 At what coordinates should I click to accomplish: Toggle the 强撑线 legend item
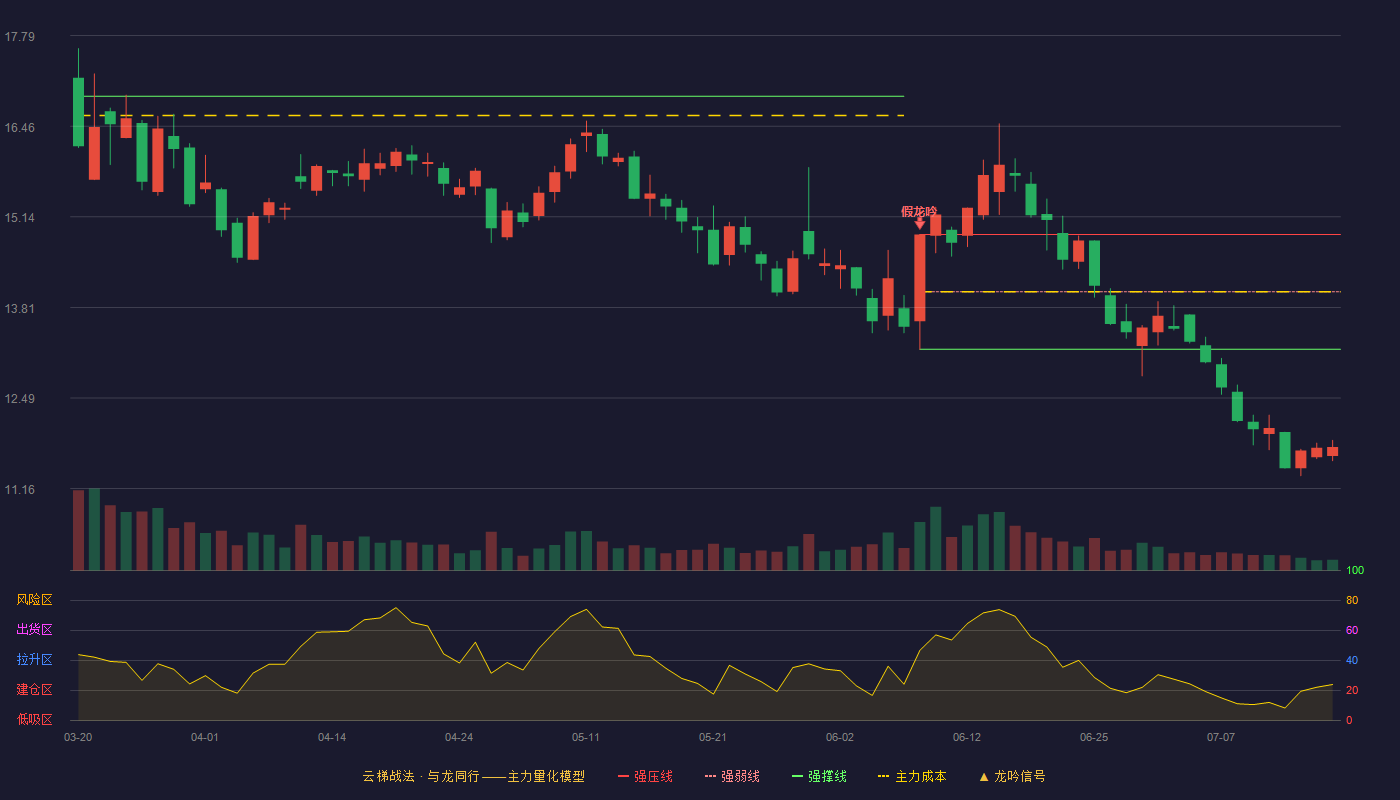point(819,776)
